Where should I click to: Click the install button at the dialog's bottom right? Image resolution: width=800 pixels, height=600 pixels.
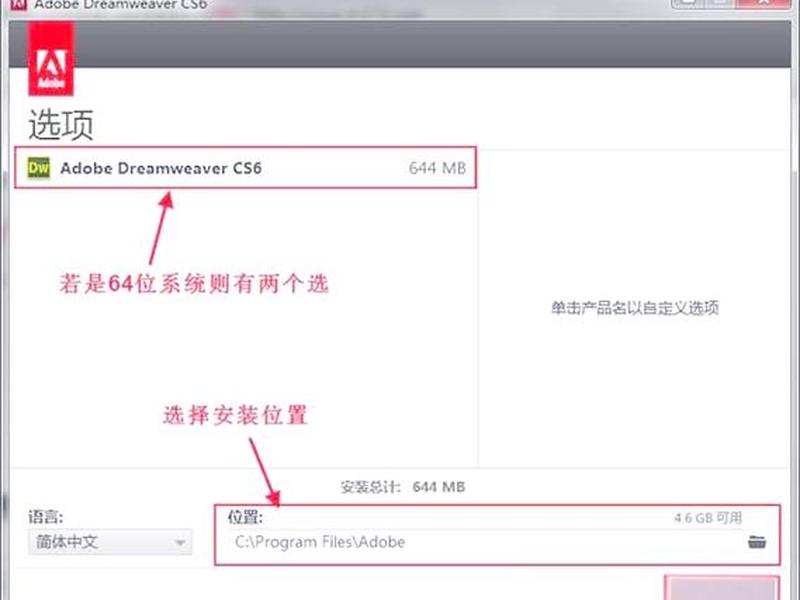tap(722, 588)
